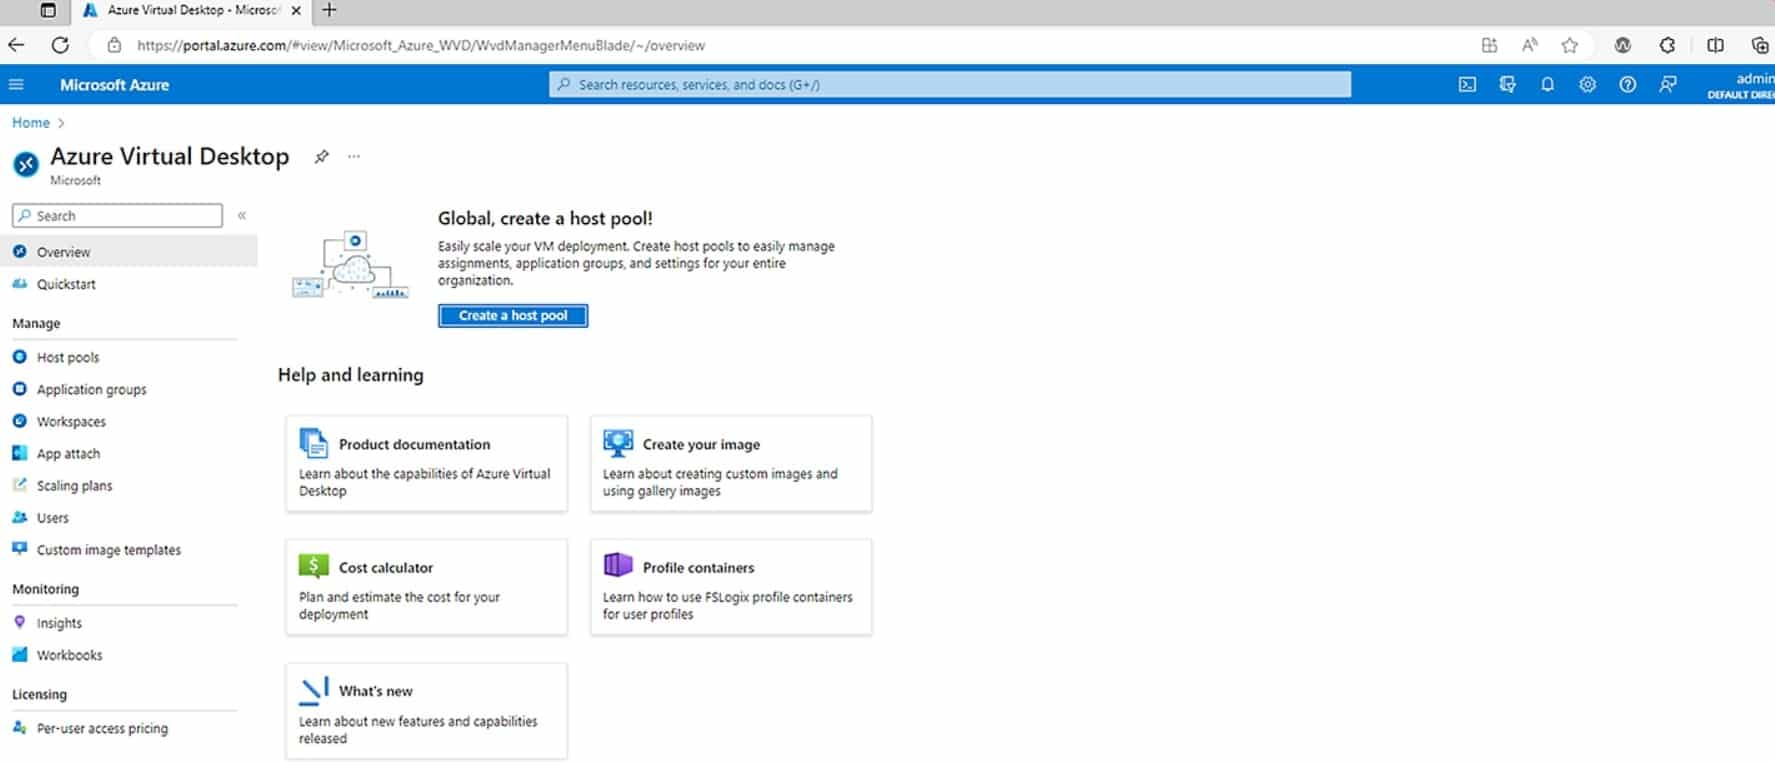Image resolution: width=1775 pixels, height=762 pixels.
Task: Click the Product documentation card icon
Action: tap(313, 442)
